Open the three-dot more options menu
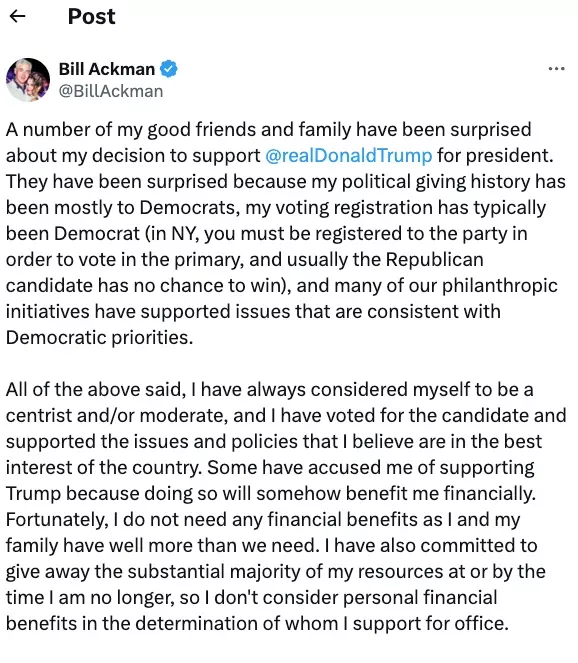 pos(556,68)
